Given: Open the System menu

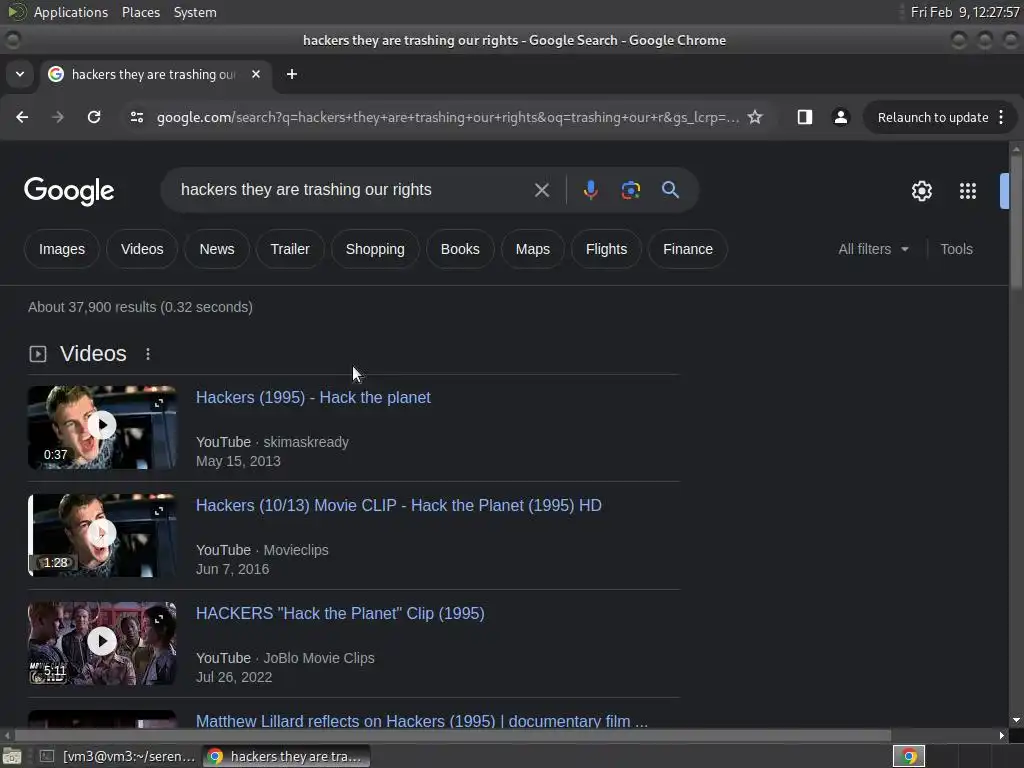Looking at the screenshot, I should click(195, 12).
